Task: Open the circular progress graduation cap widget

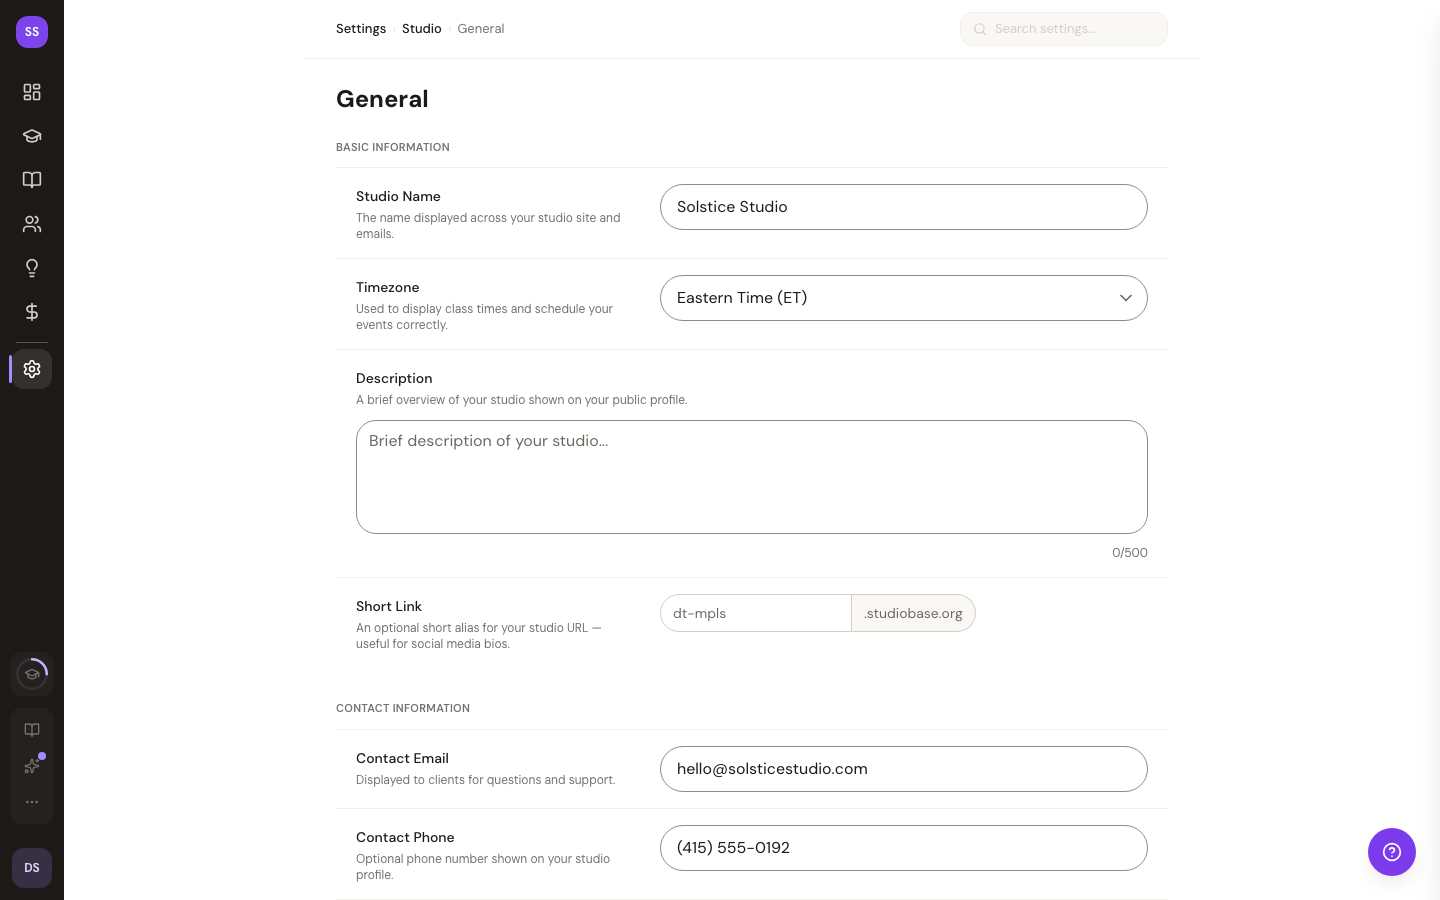Action: tap(32, 674)
